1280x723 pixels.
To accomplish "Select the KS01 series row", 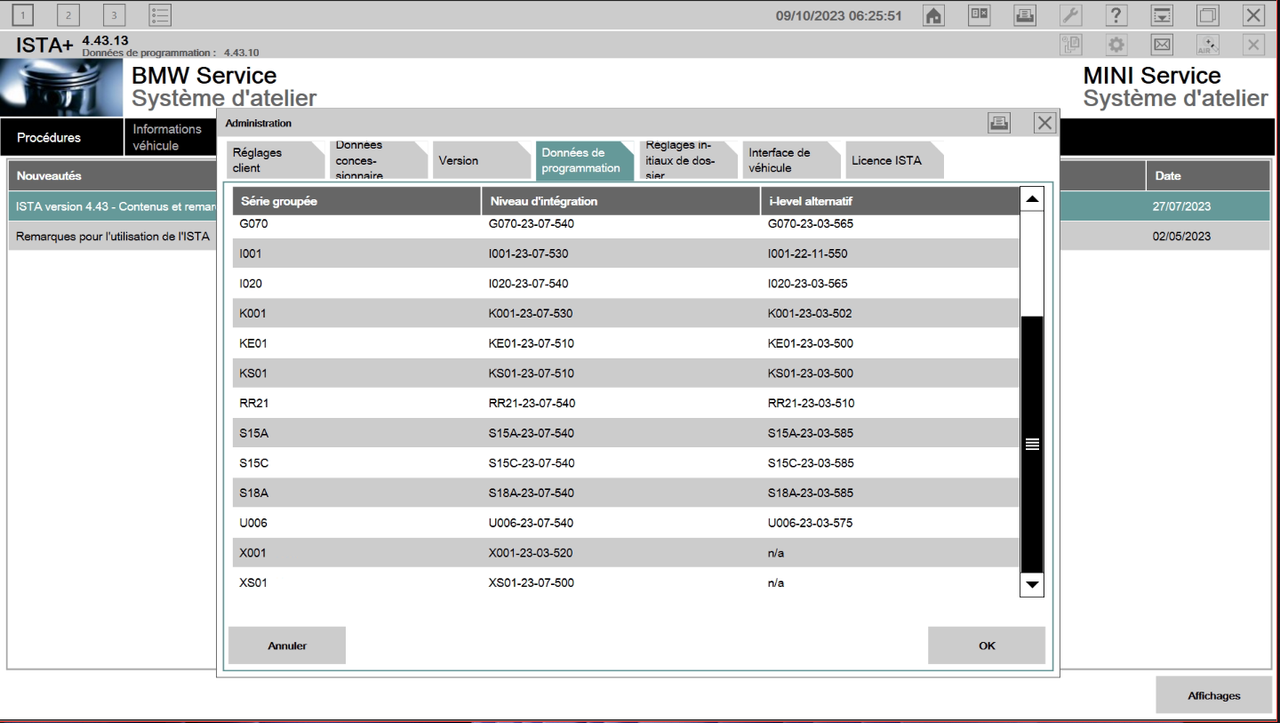I will tap(626, 373).
